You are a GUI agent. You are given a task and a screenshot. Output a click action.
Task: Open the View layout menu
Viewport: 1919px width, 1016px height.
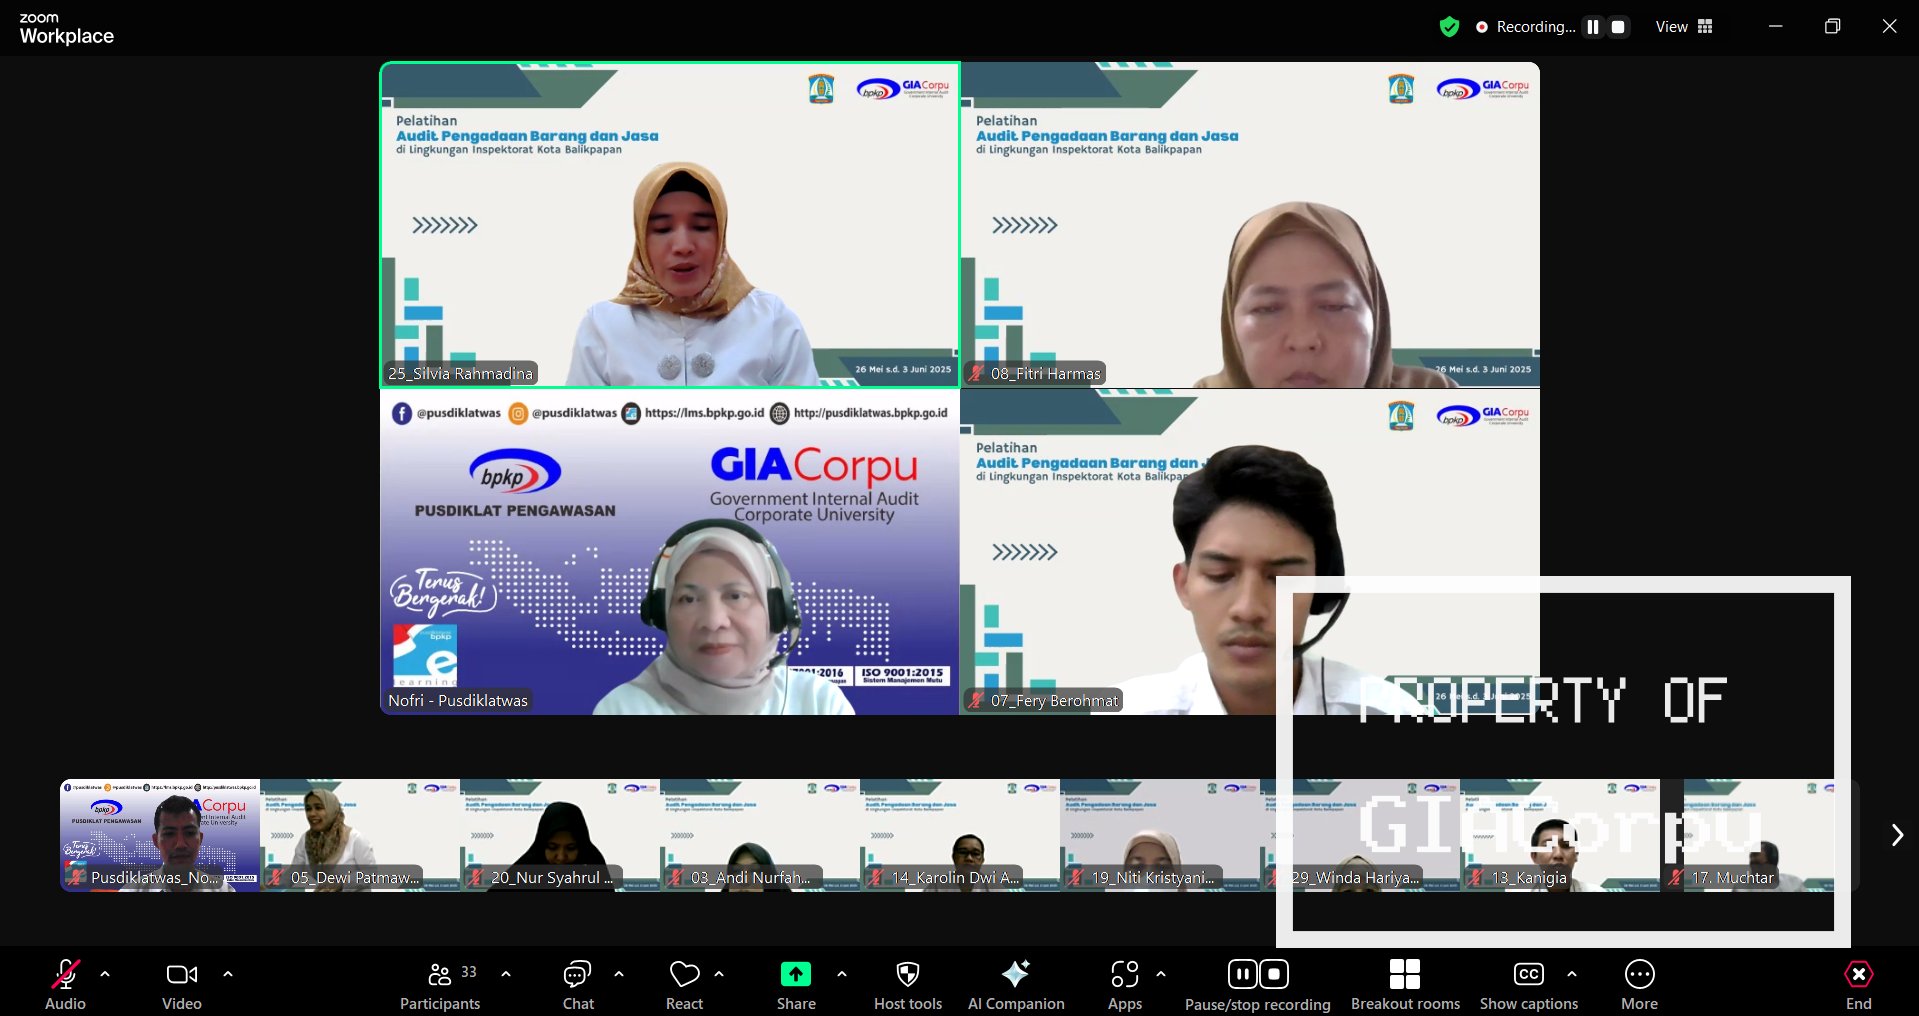pos(1685,27)
